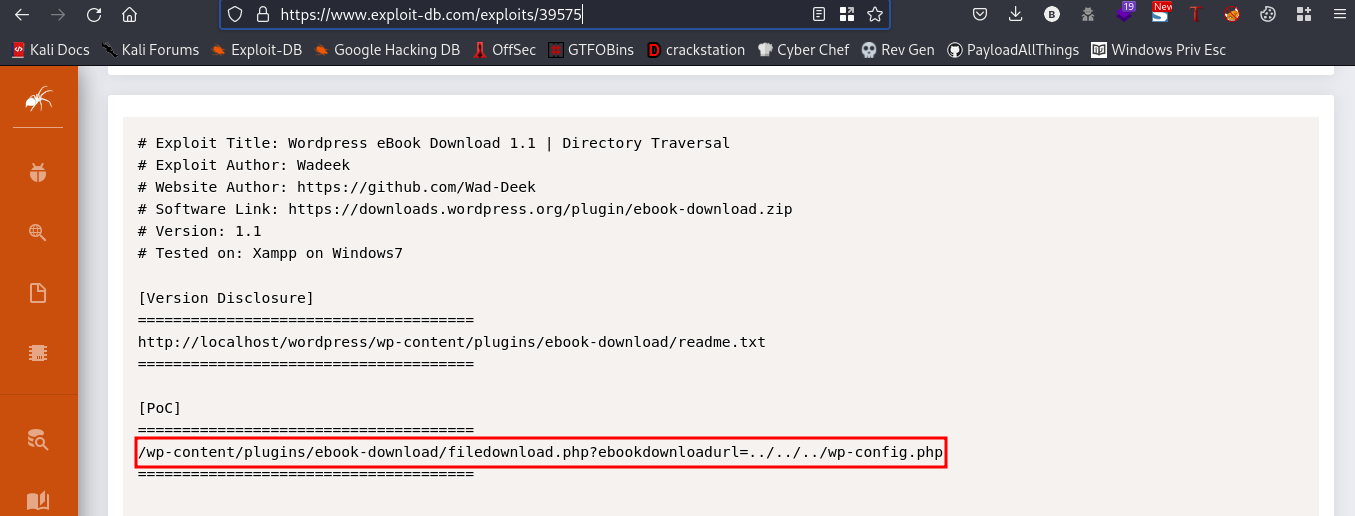Open the Cyber Chef bookmark
The width and height of the screenshot is (1355, 516).
coord(803,49)
